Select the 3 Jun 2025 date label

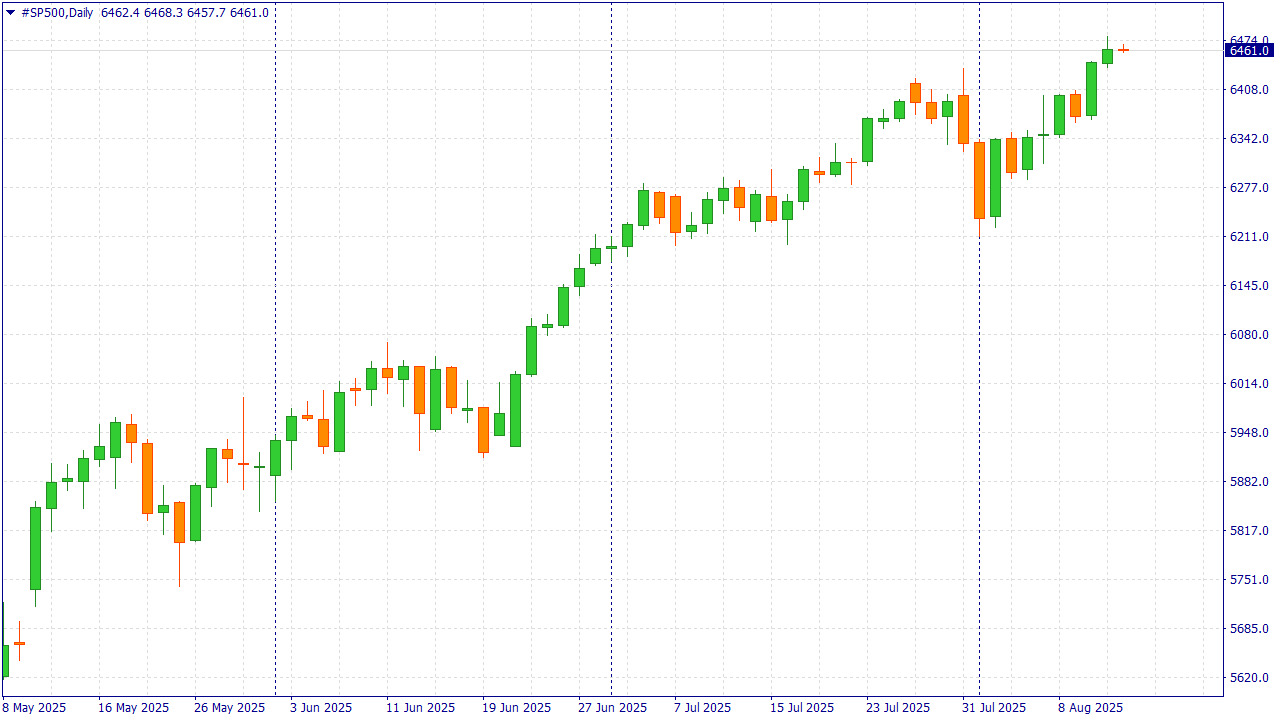pos(321,707)
